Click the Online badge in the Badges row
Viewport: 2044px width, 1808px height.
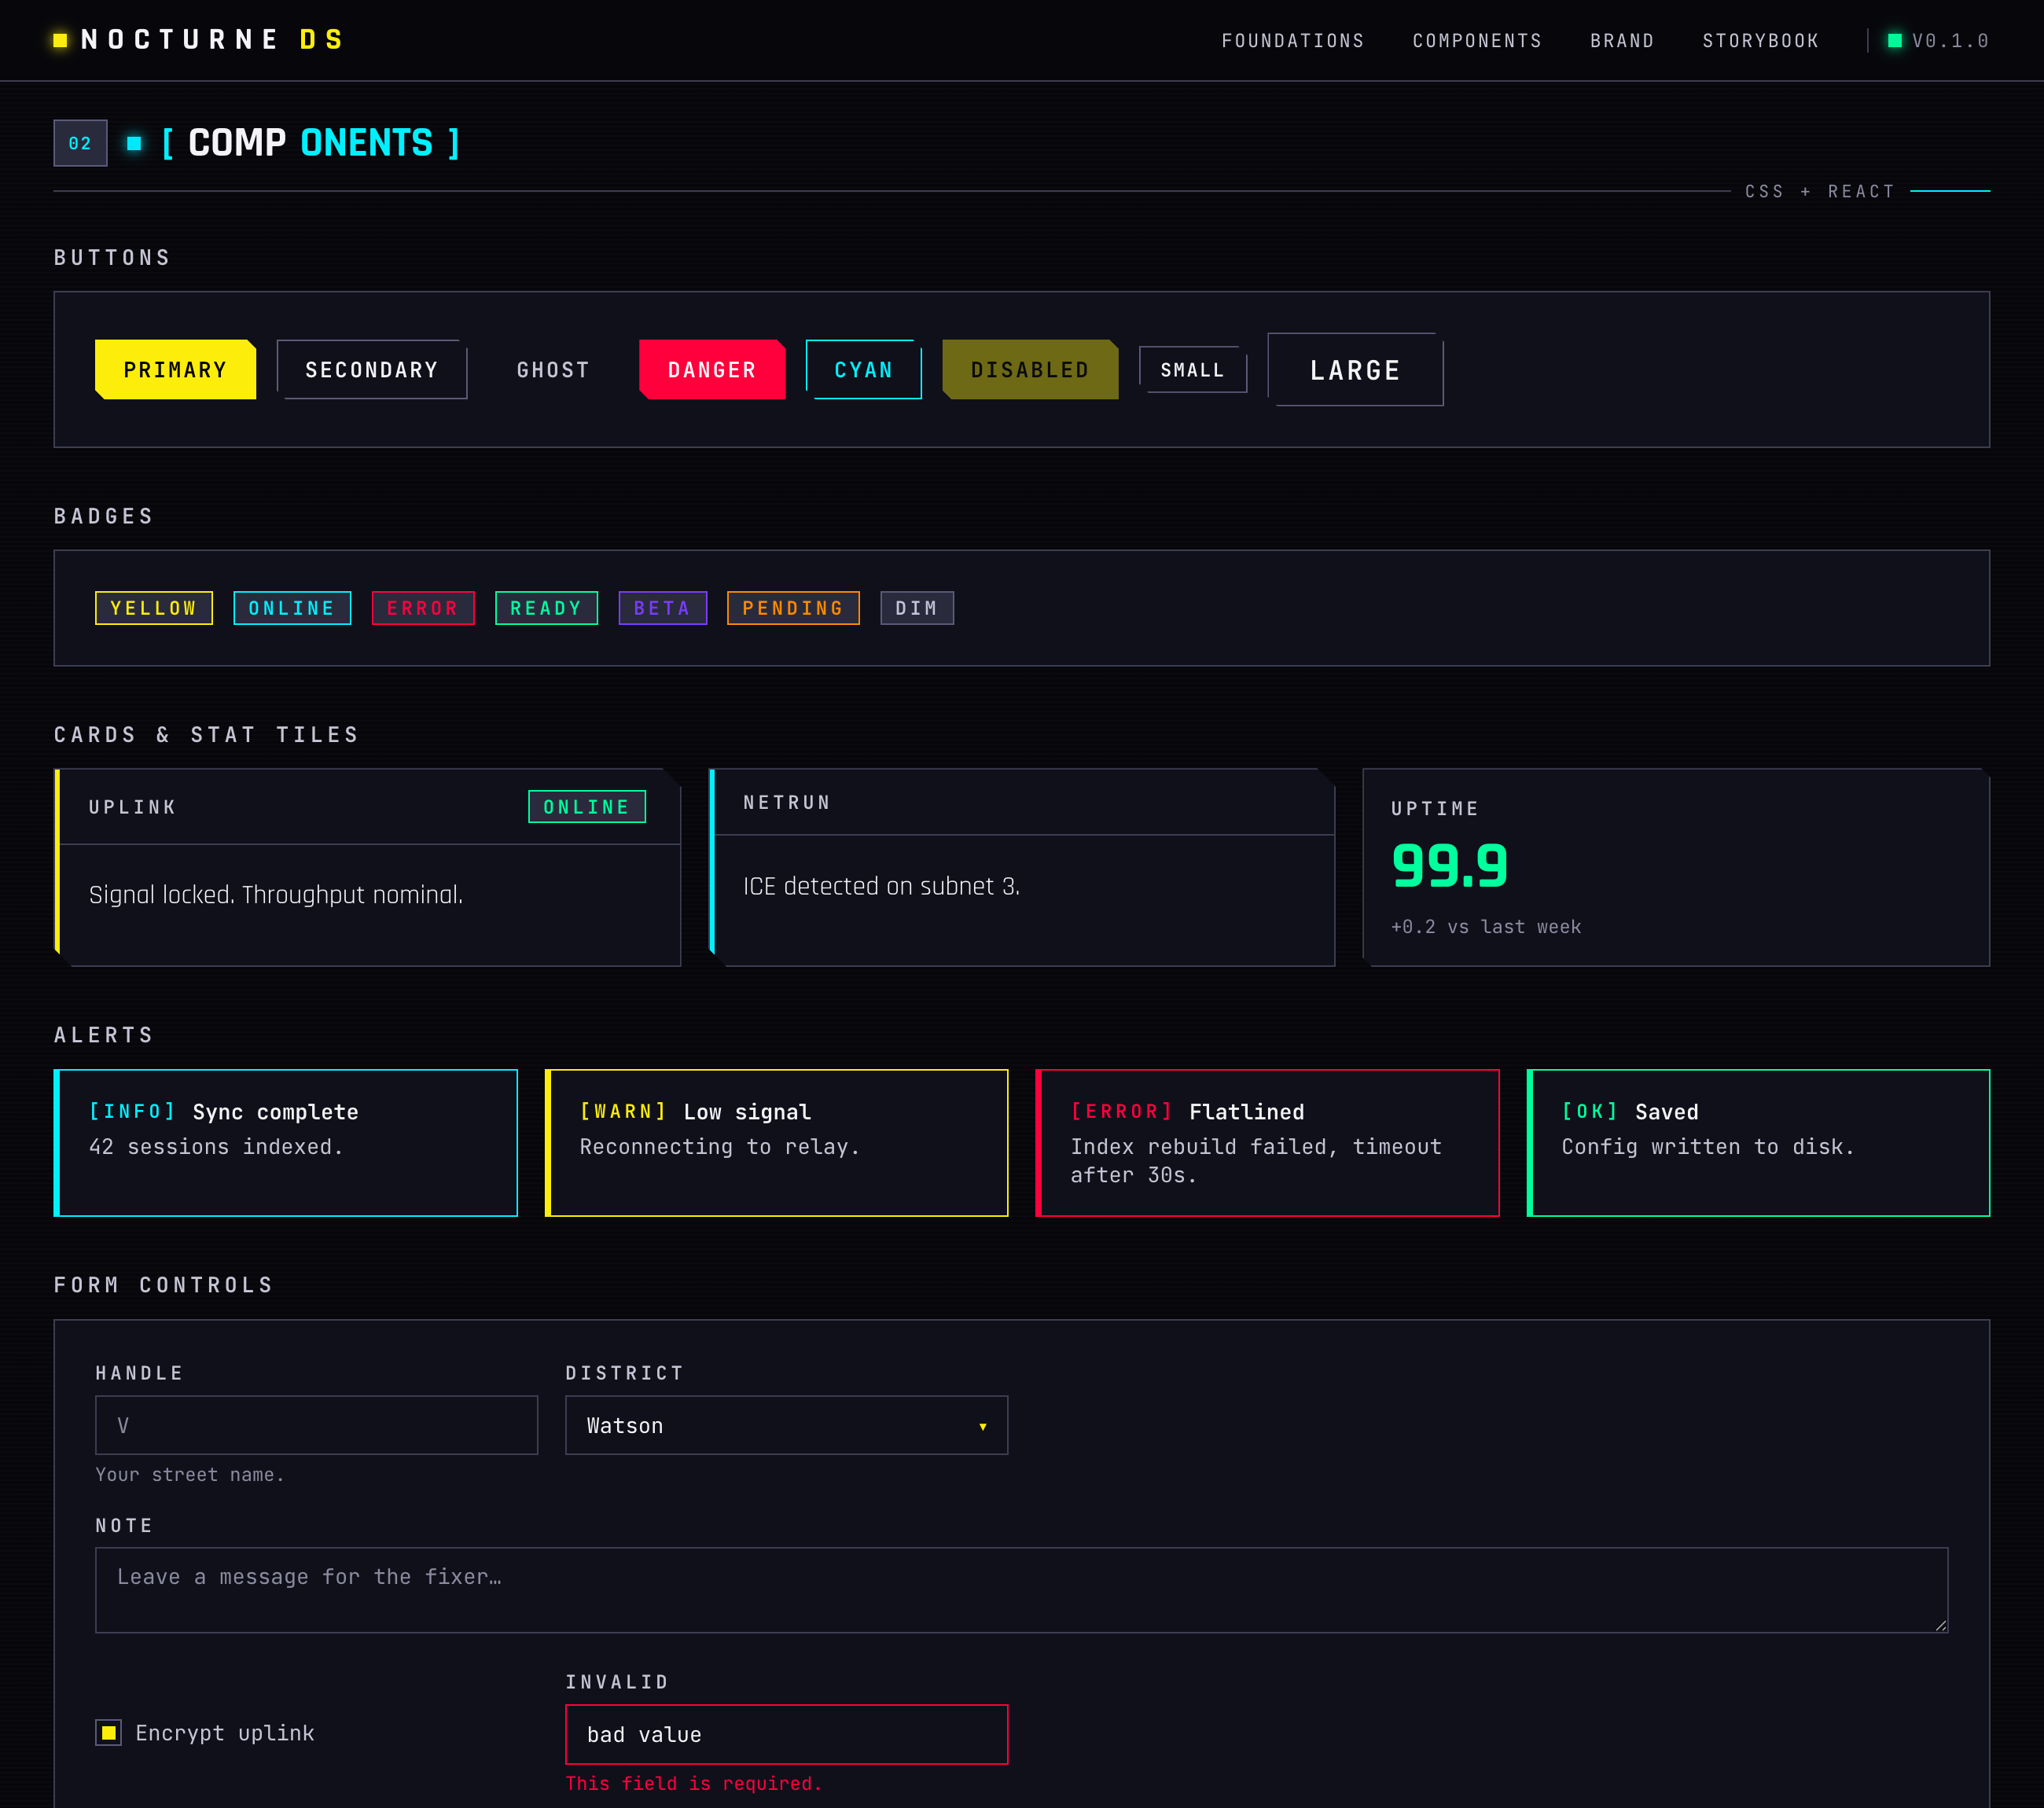[x=292, y=608]
